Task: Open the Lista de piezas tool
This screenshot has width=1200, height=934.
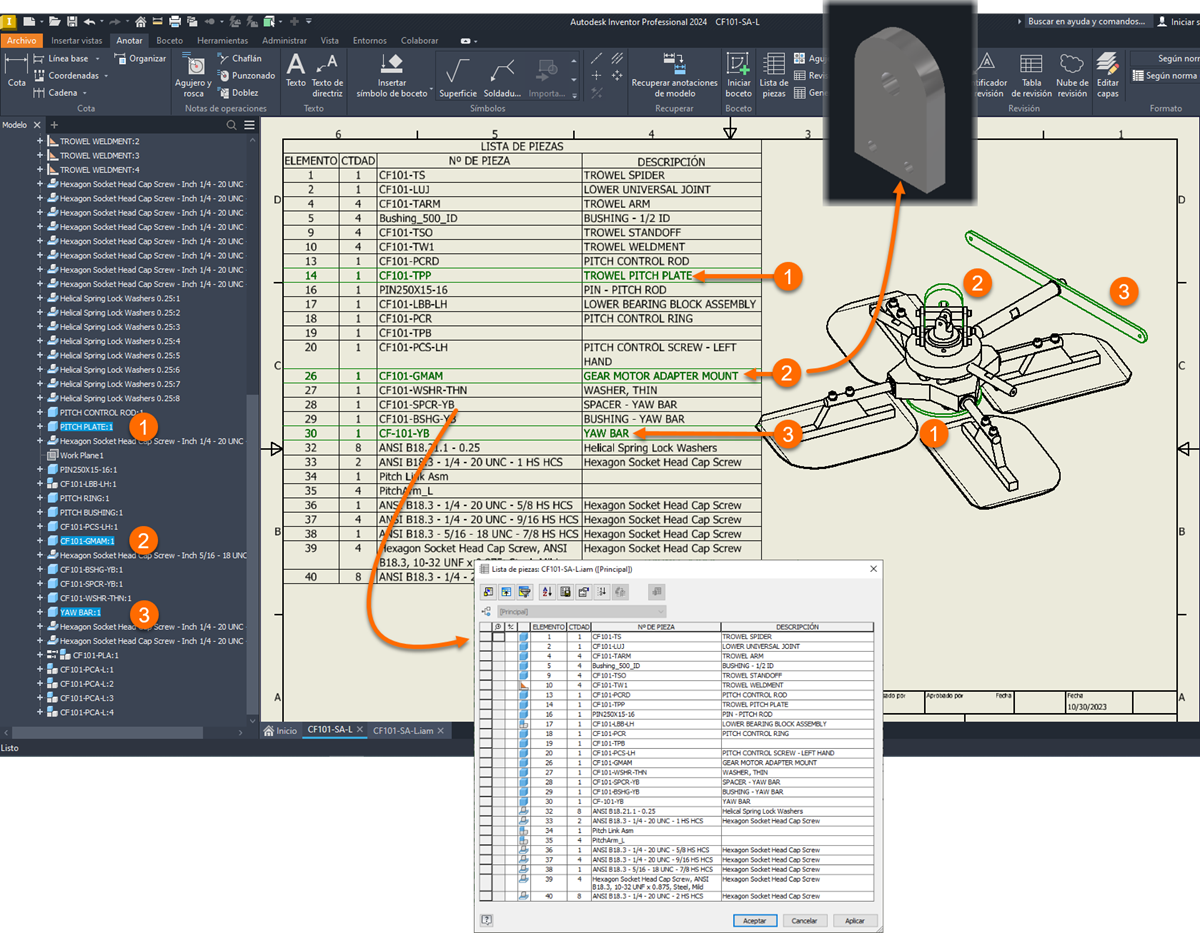Action: 774,75
